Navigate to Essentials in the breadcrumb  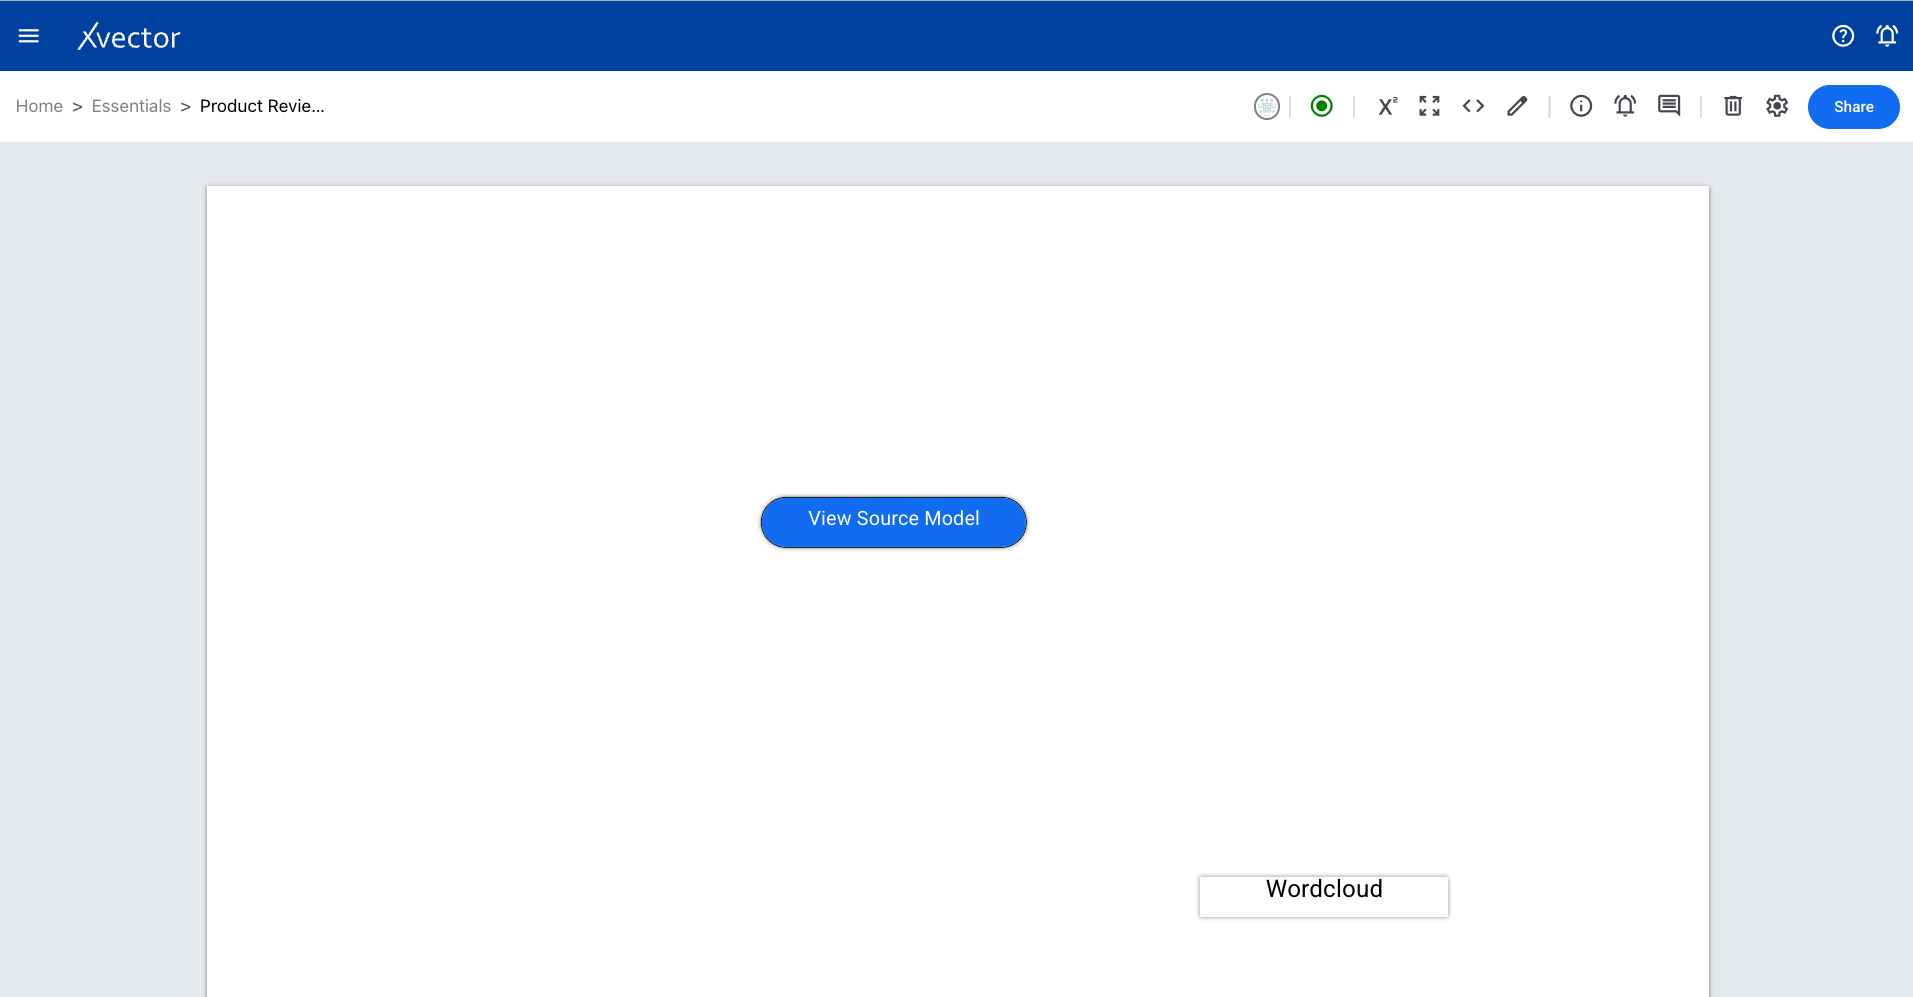131,106
